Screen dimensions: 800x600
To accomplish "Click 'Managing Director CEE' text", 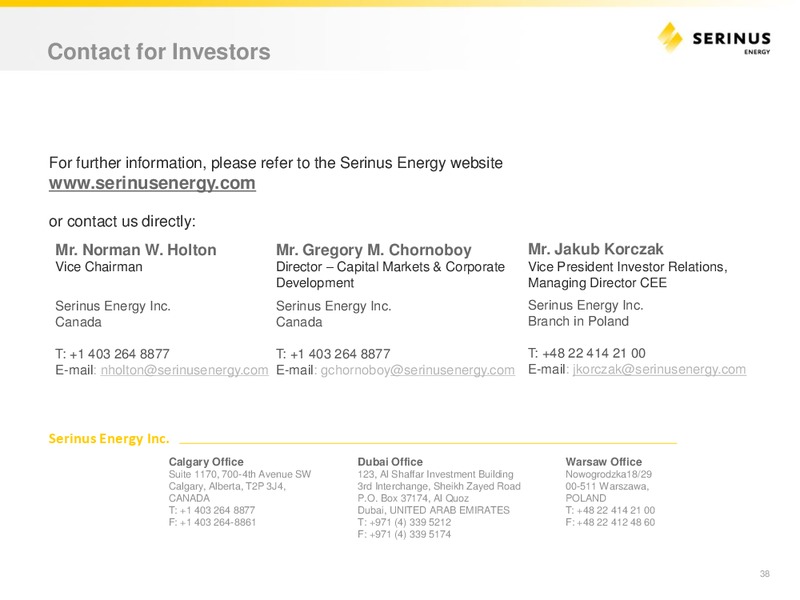I will 597,282.
